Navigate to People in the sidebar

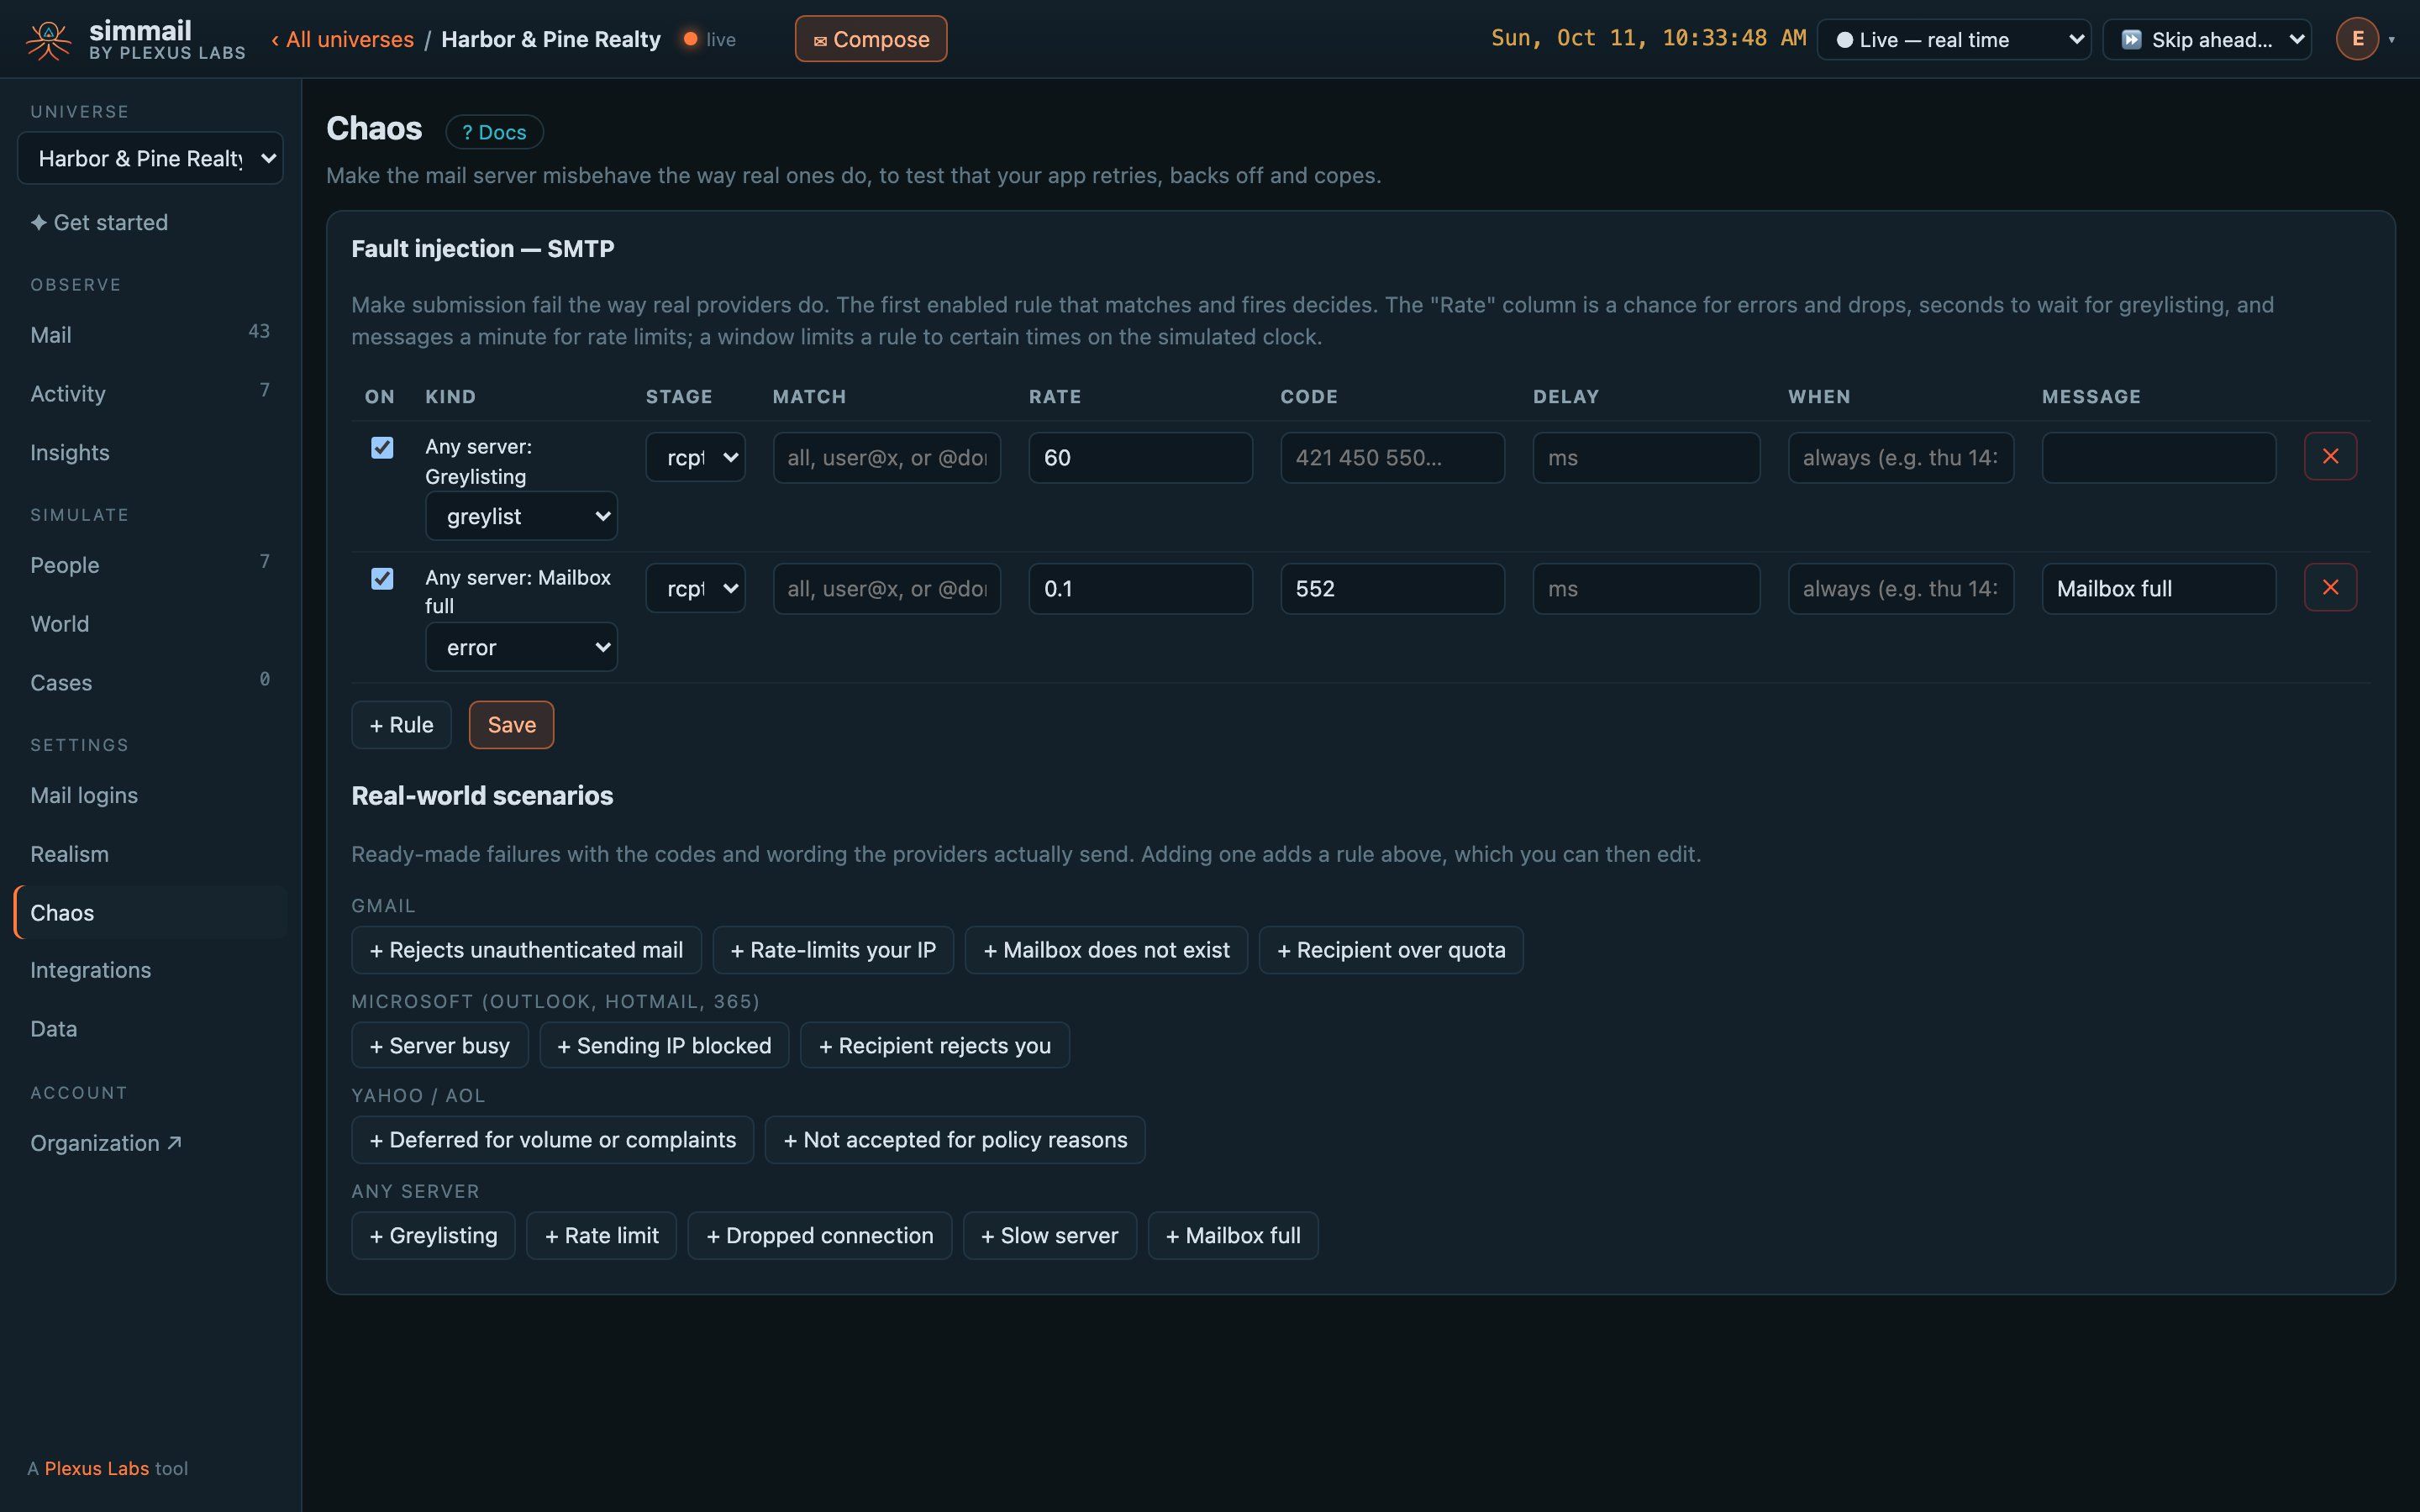(x=150, y=565)
